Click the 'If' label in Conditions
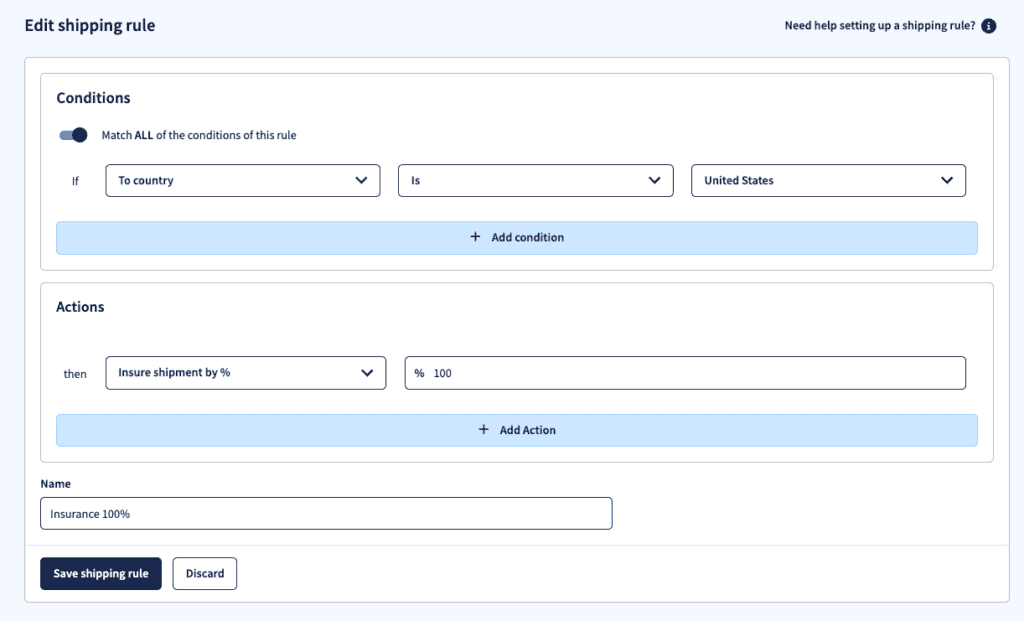 75,182
